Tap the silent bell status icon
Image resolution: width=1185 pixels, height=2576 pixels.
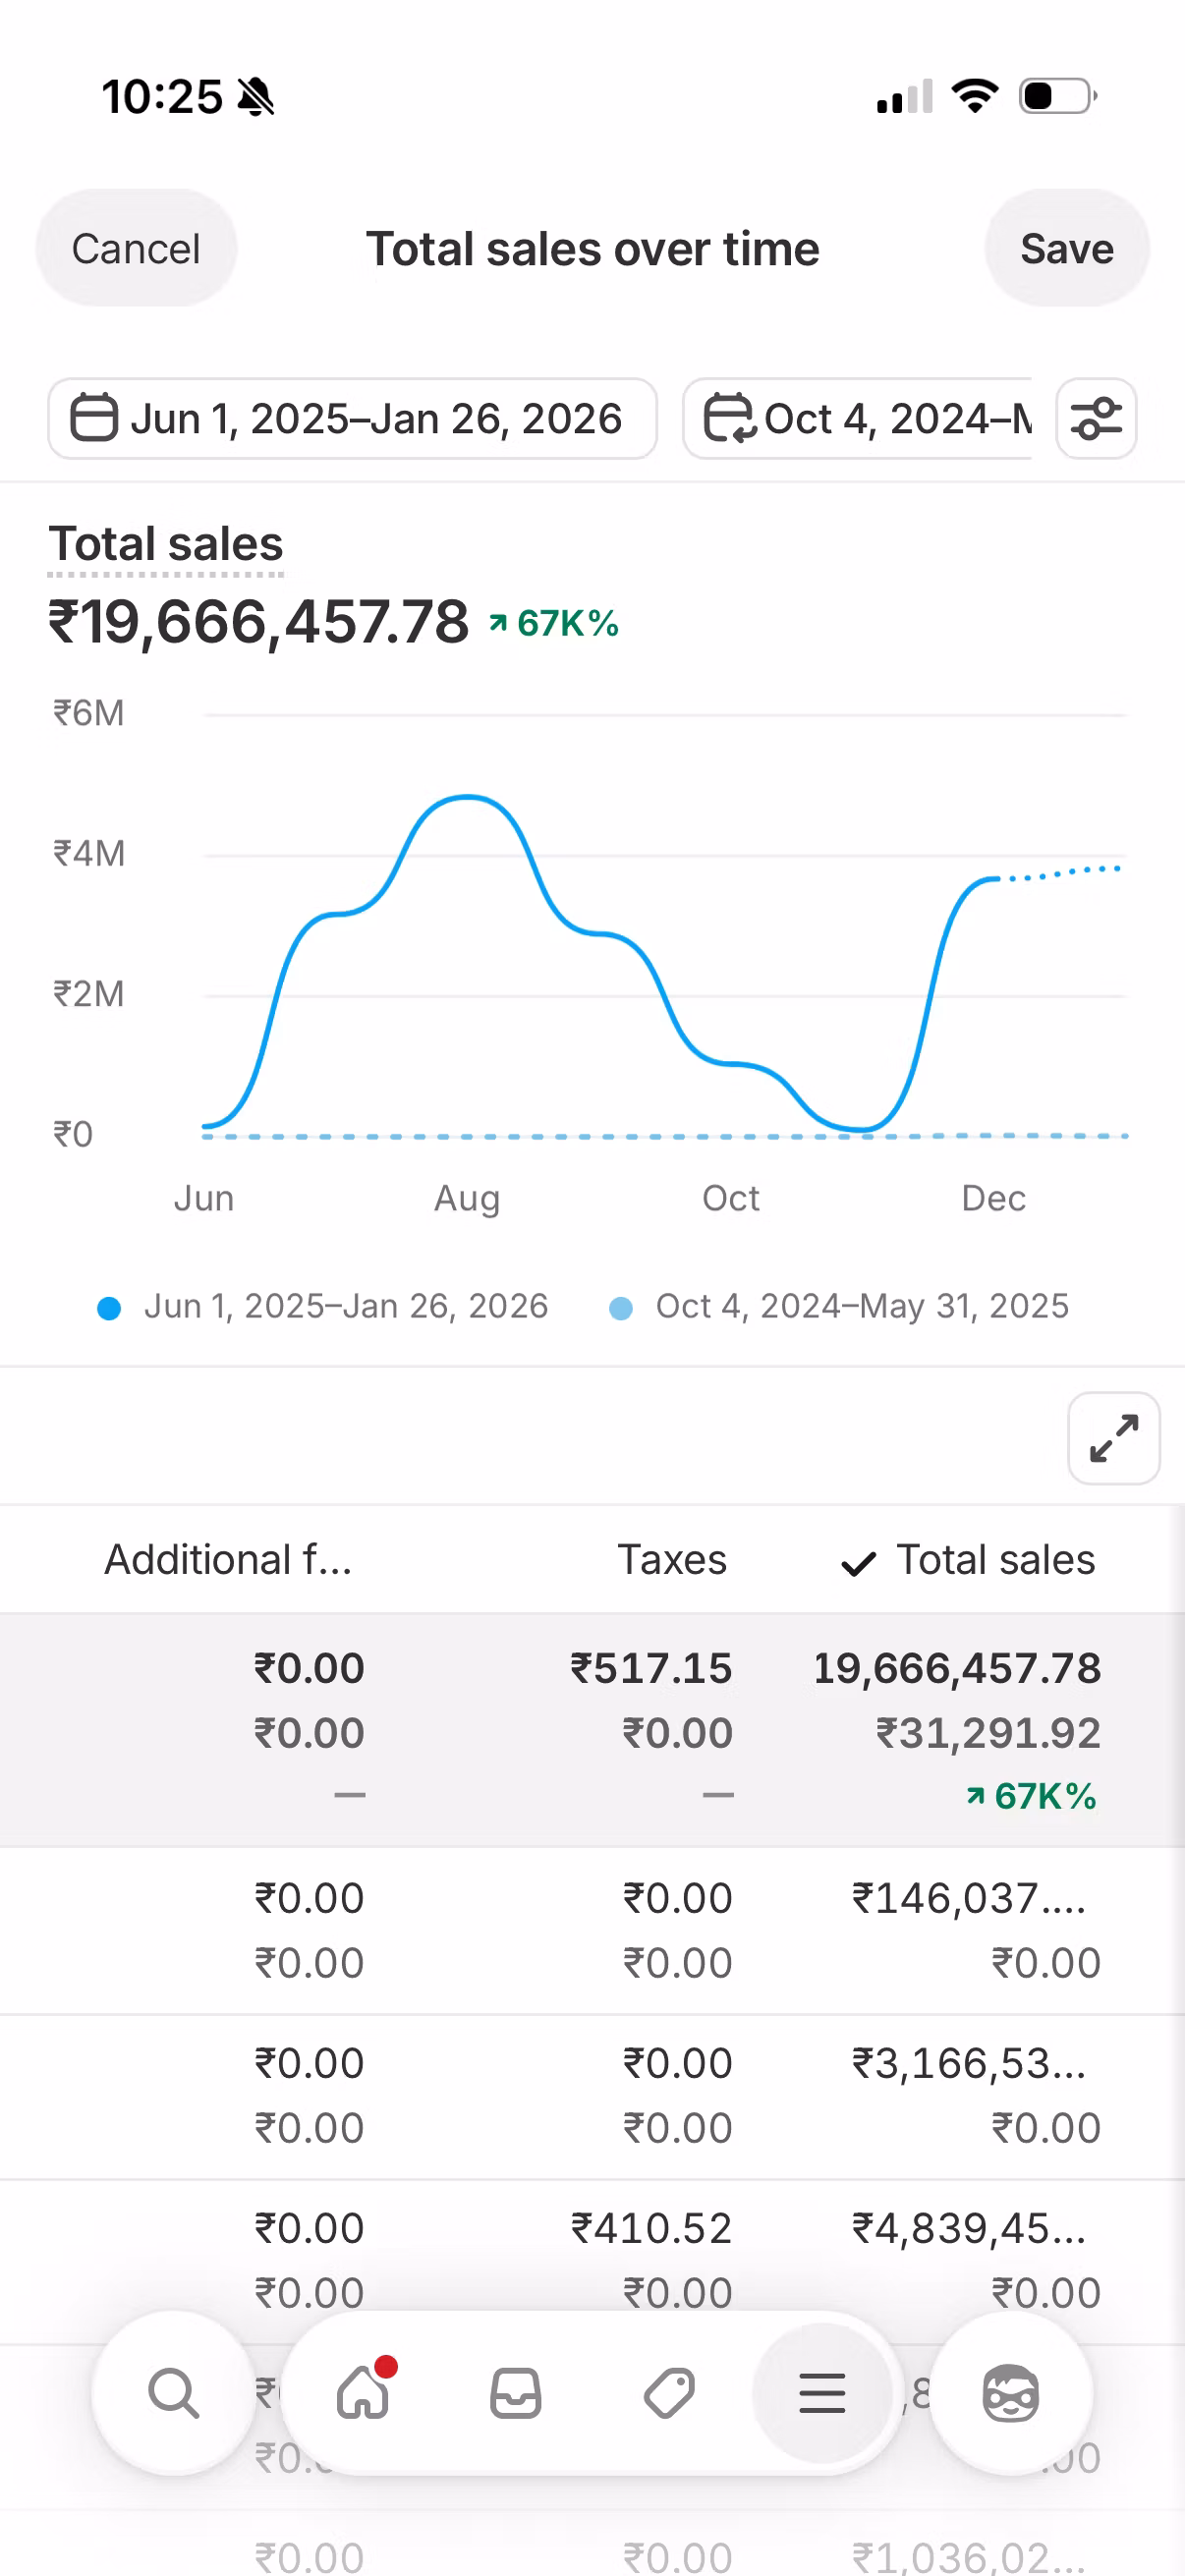[x=256, y=97]
